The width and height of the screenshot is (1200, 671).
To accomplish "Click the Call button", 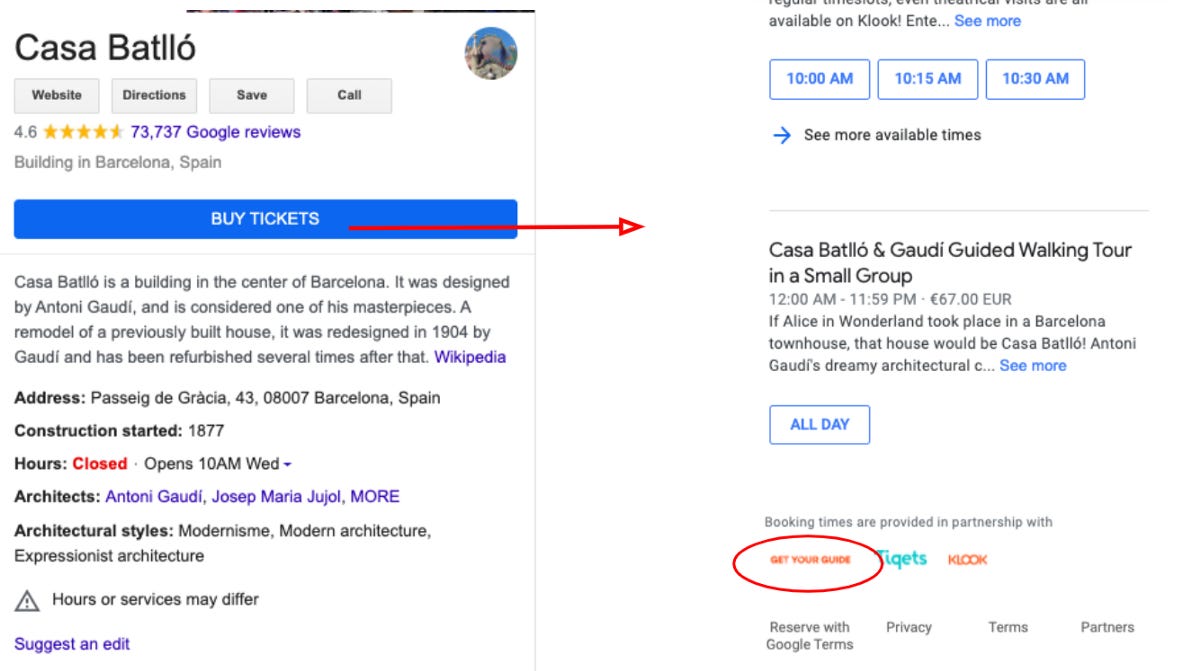I will click(x=349, y=95).
